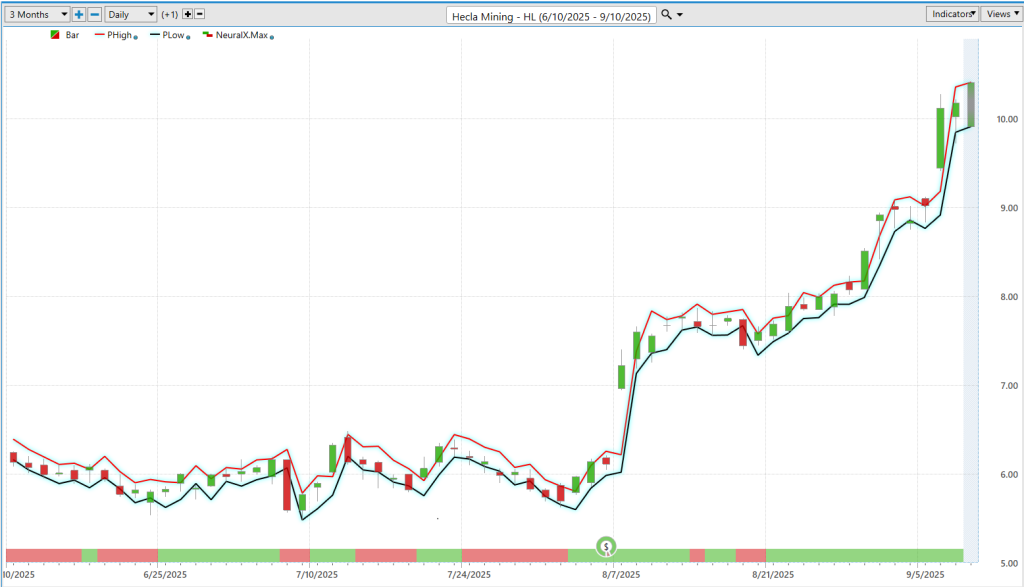Click the dollar earnings marker near 8/7/2025

point(607,547)
